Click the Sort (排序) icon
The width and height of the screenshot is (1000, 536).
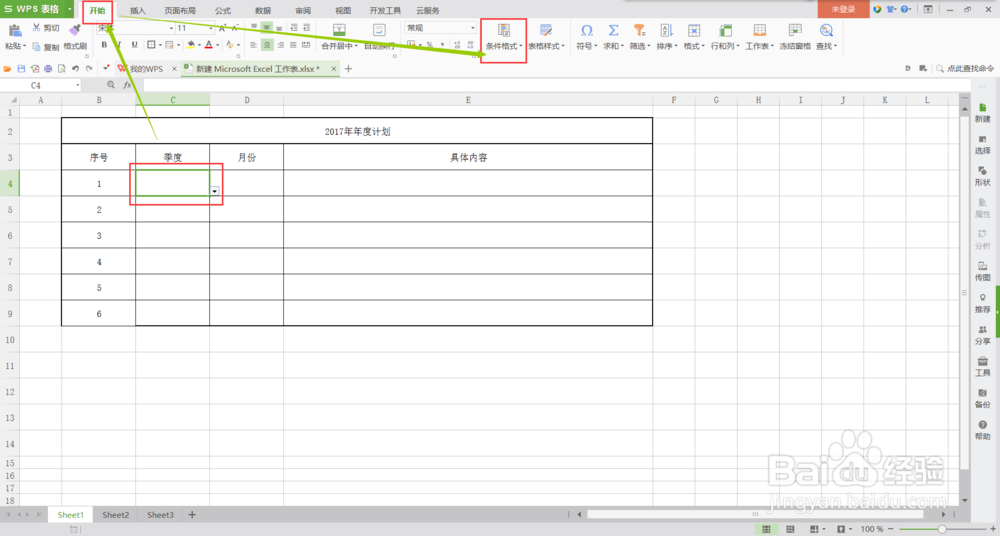point(666,30)
